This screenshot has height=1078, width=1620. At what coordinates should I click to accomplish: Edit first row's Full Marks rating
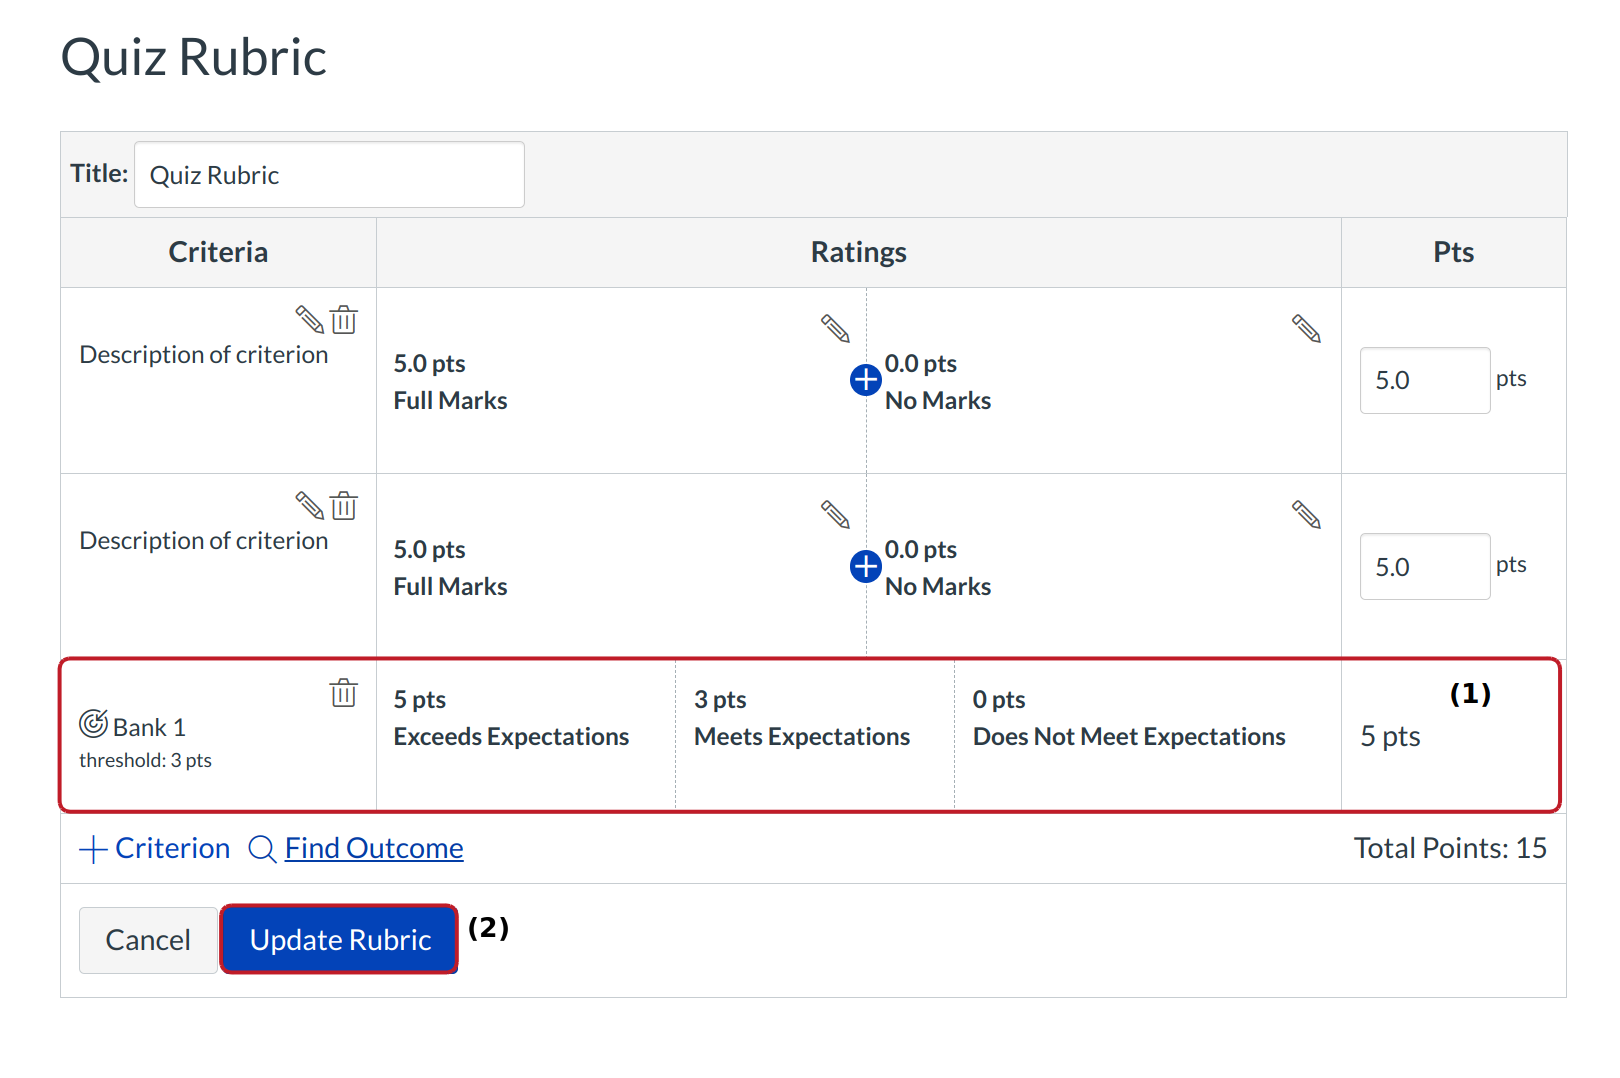point(835,328)
